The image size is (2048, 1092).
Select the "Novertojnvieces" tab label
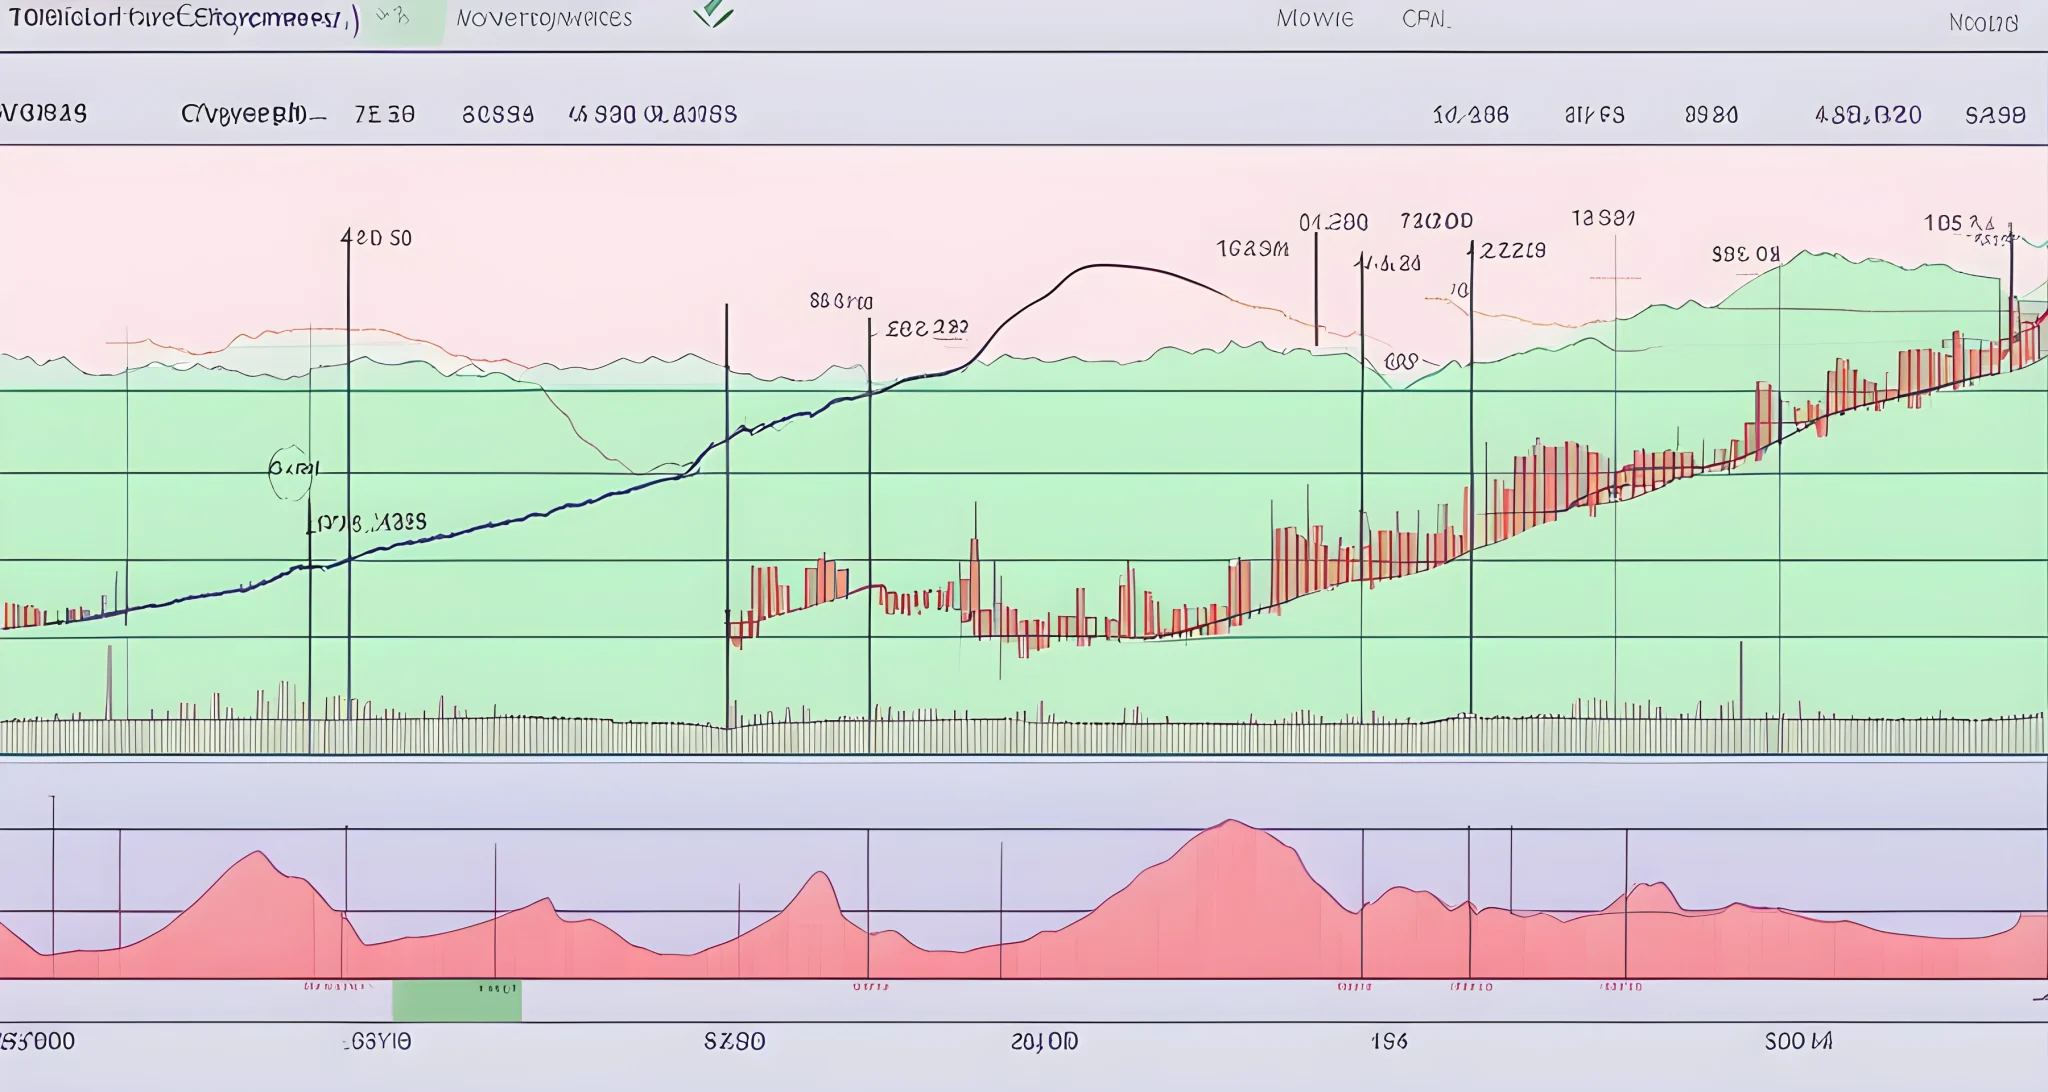pos(544,18)
